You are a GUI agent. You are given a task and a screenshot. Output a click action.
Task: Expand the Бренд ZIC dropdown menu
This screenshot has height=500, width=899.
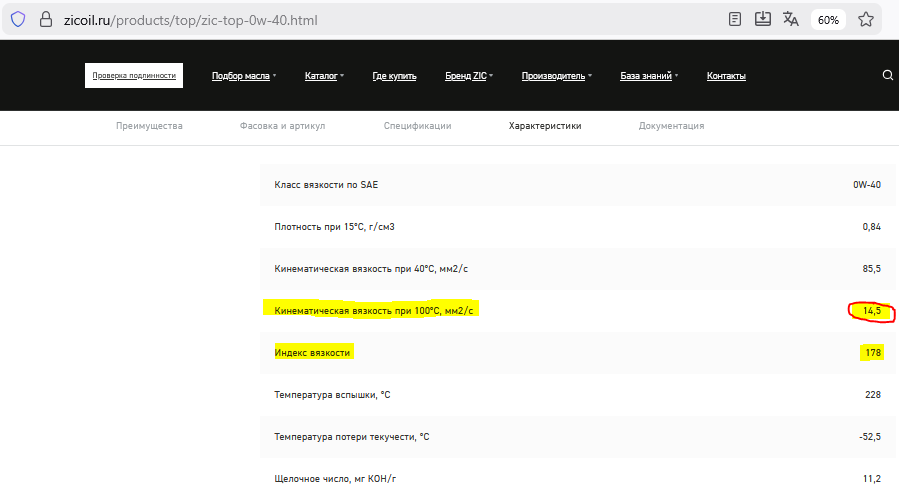[x=468, y=76]
